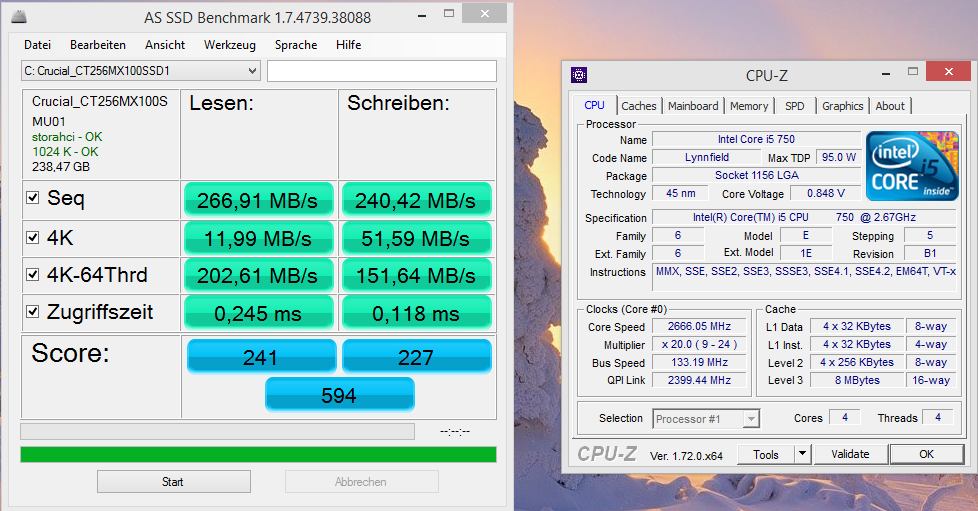Switch to the Caches tab
The image size is (978, 511).
[x=639, y=106]
